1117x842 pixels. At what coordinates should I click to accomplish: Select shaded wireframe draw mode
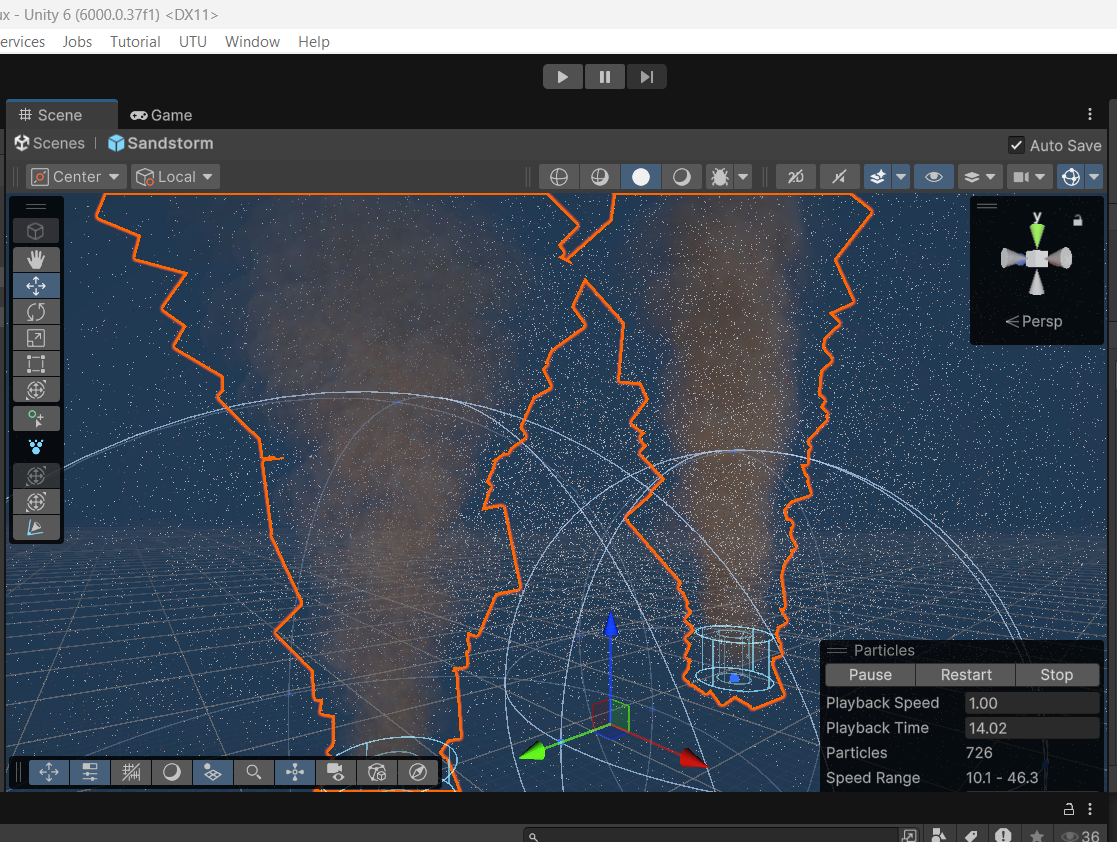coord(600,177)
